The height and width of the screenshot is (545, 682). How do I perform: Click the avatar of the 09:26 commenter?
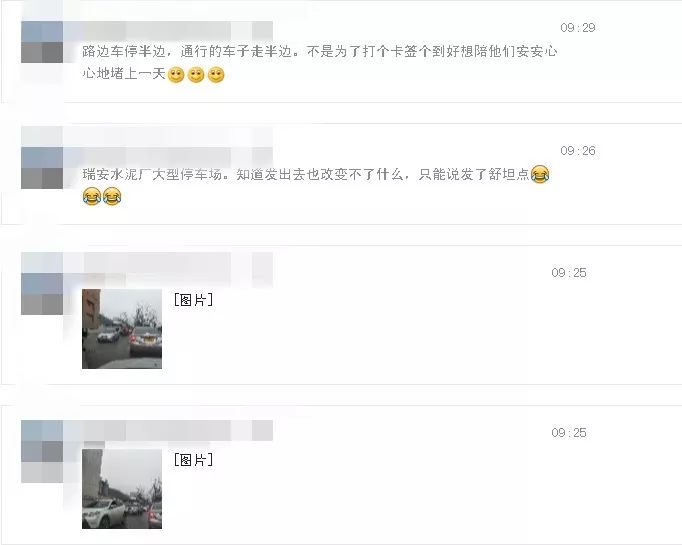(x=42, y=167)
